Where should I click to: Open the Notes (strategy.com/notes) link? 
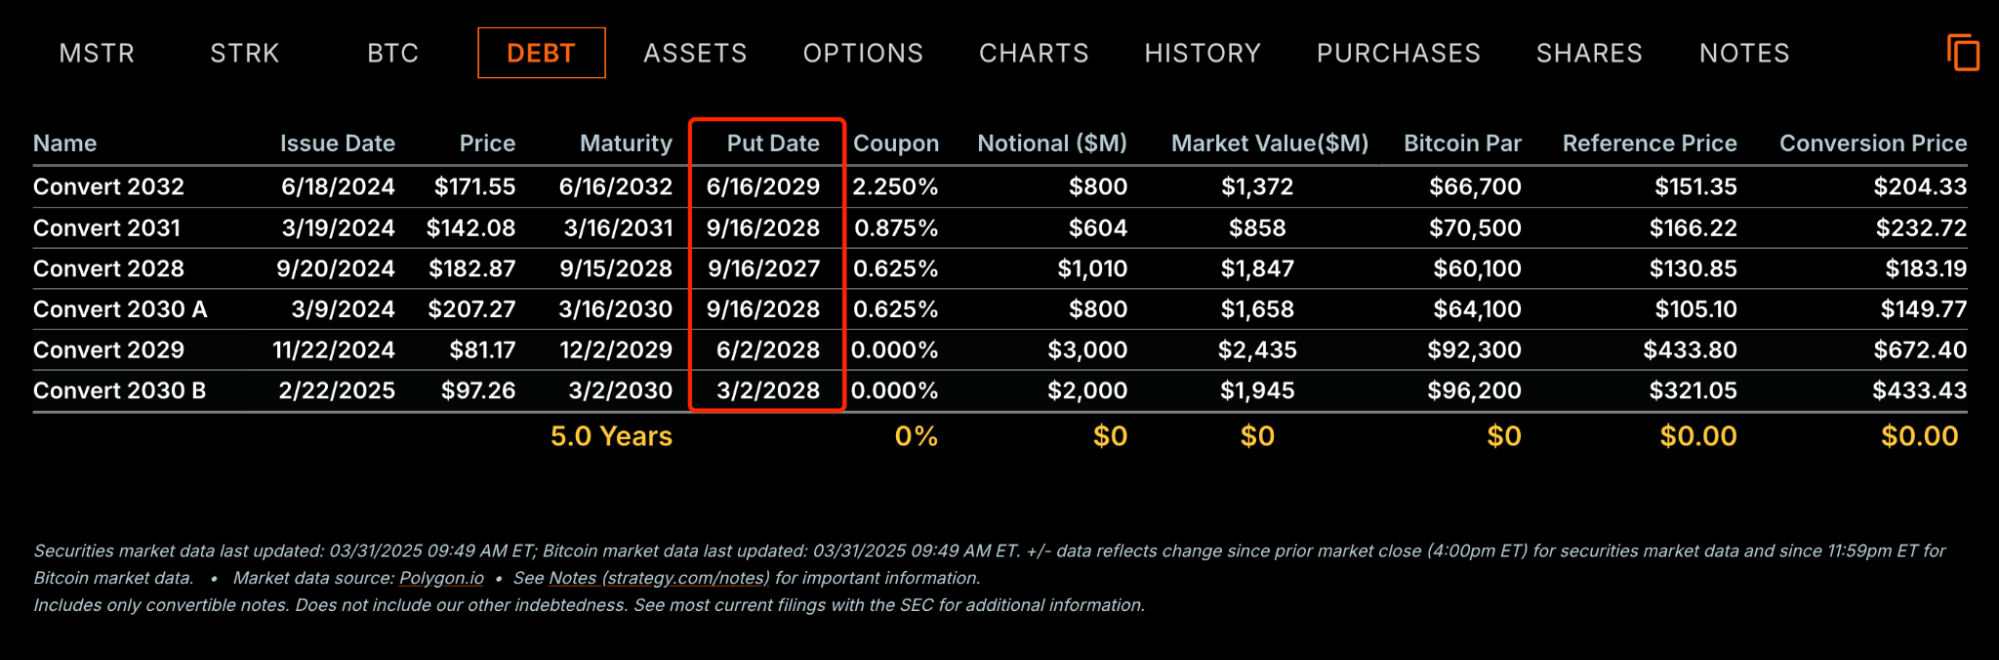[659, 578]
